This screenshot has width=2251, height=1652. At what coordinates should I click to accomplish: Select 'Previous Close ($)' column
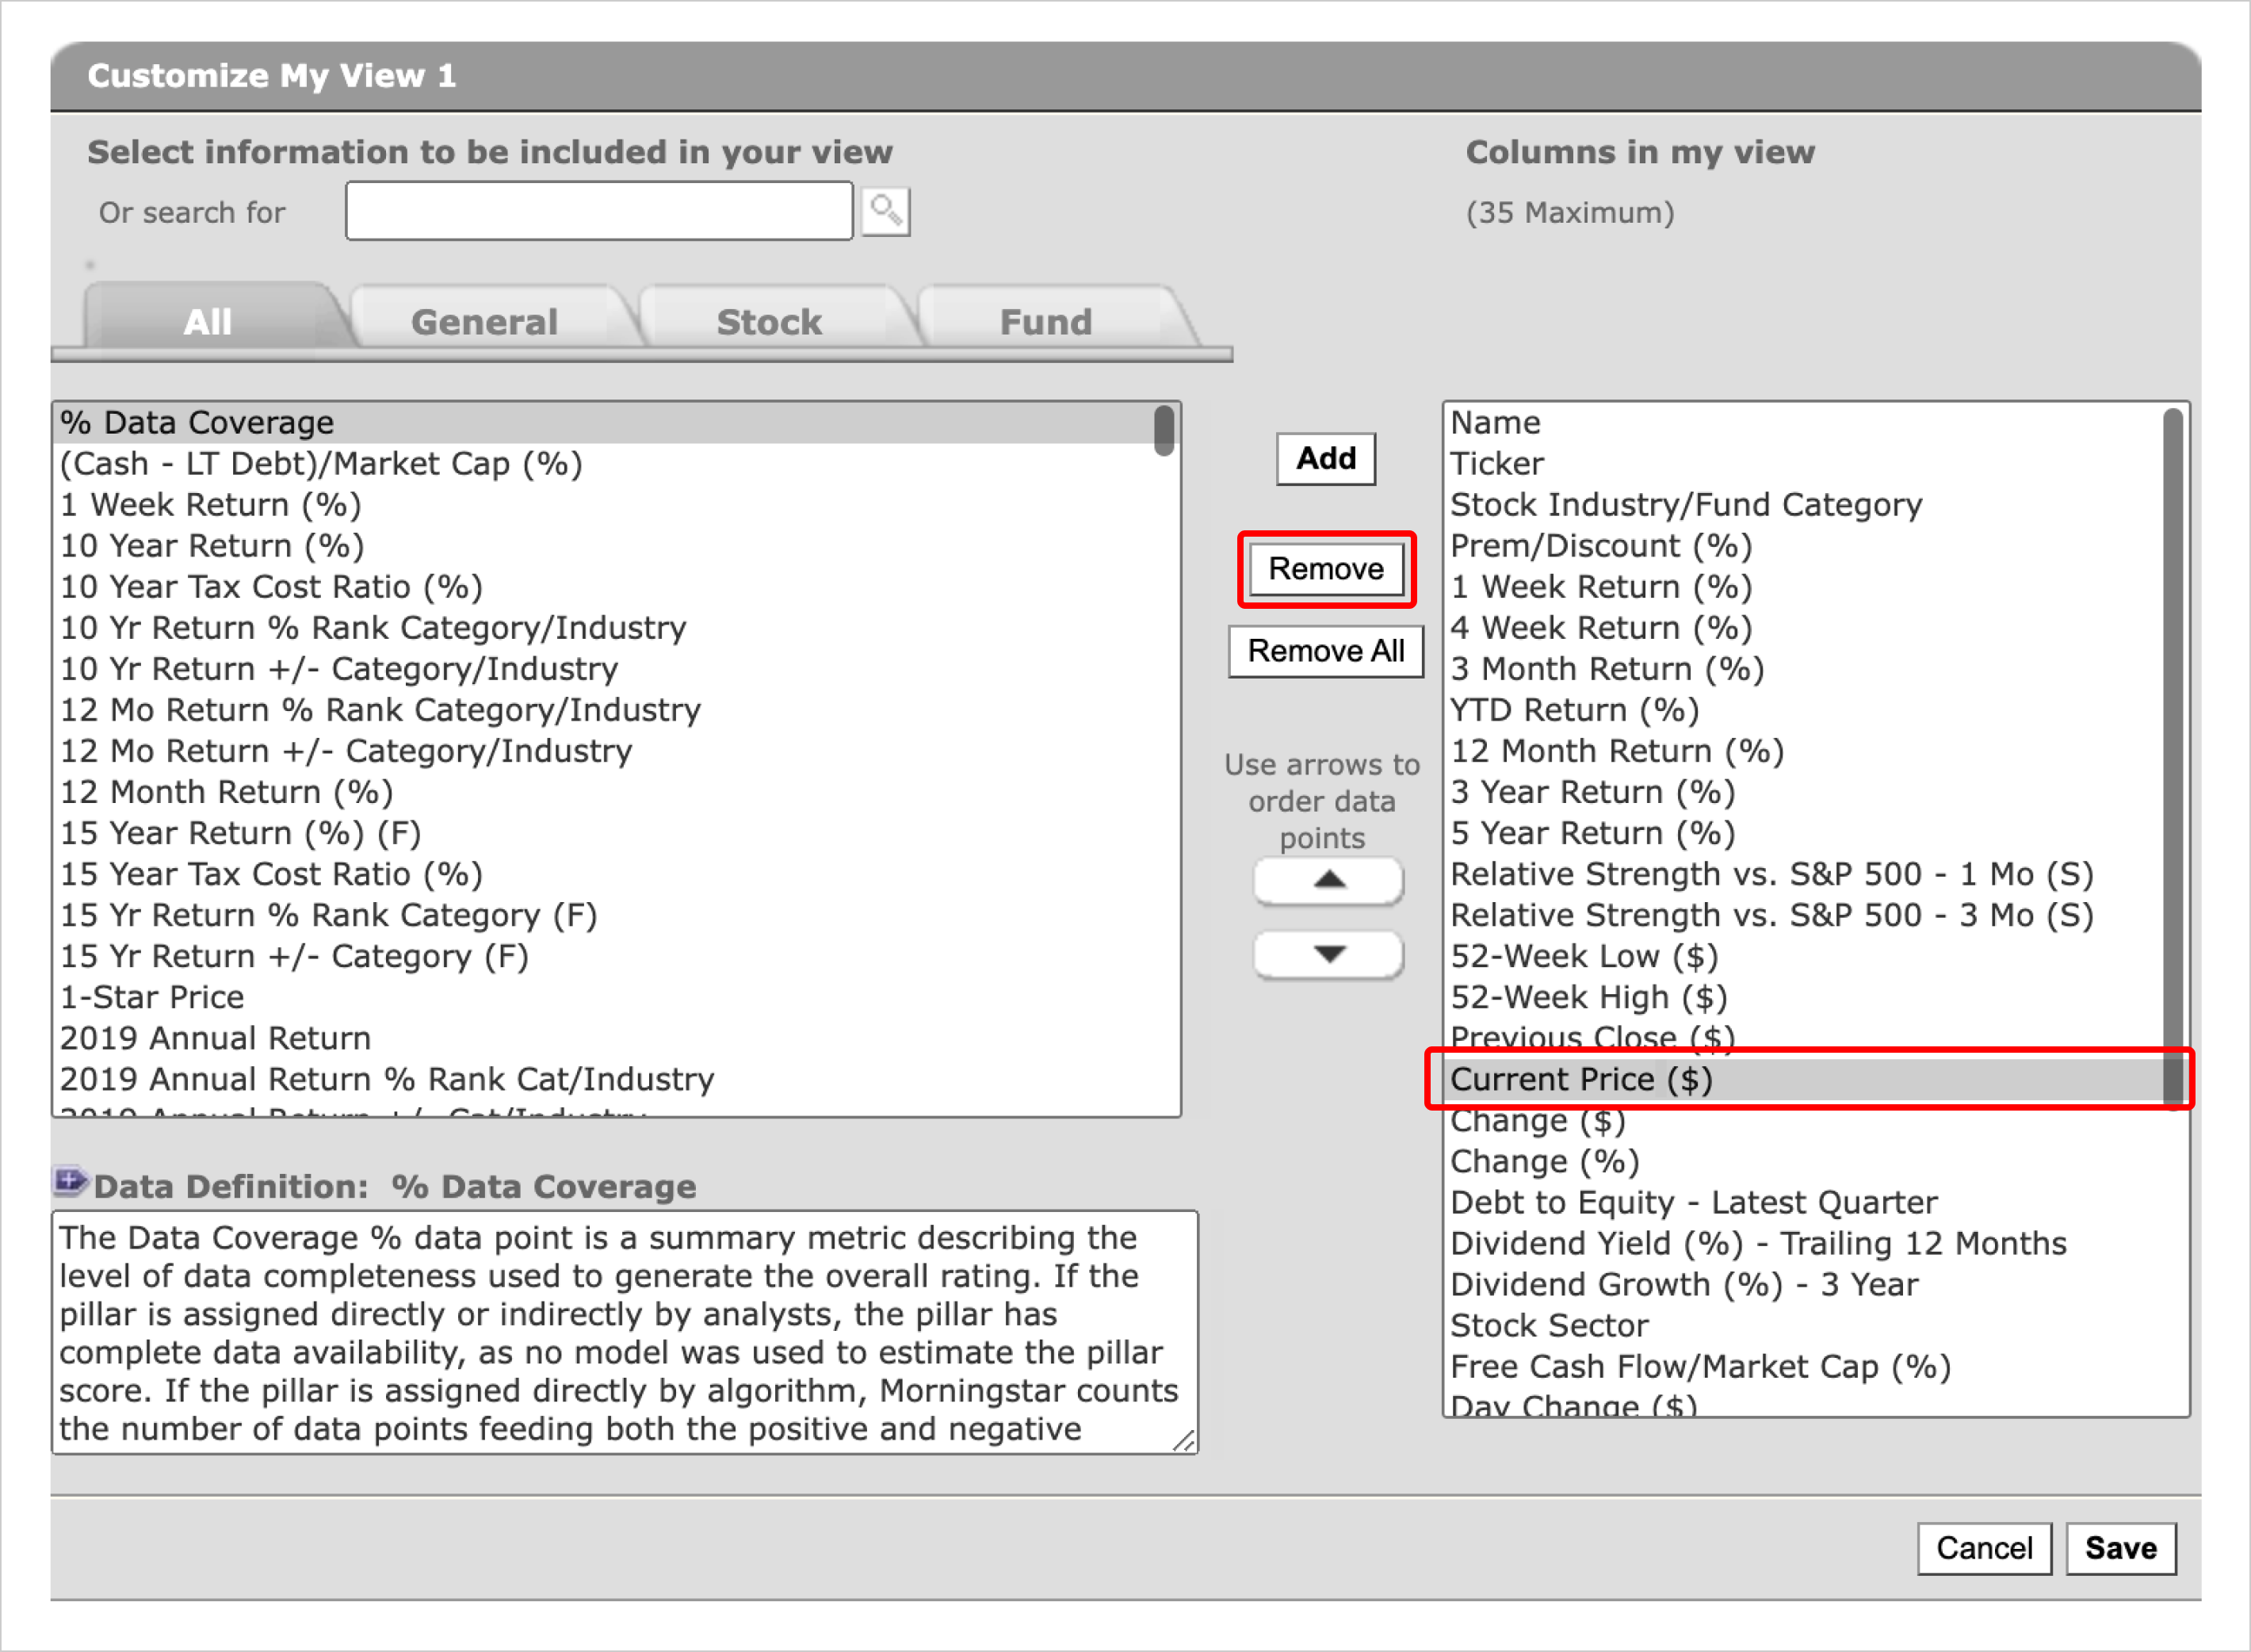(1804, 1038)
